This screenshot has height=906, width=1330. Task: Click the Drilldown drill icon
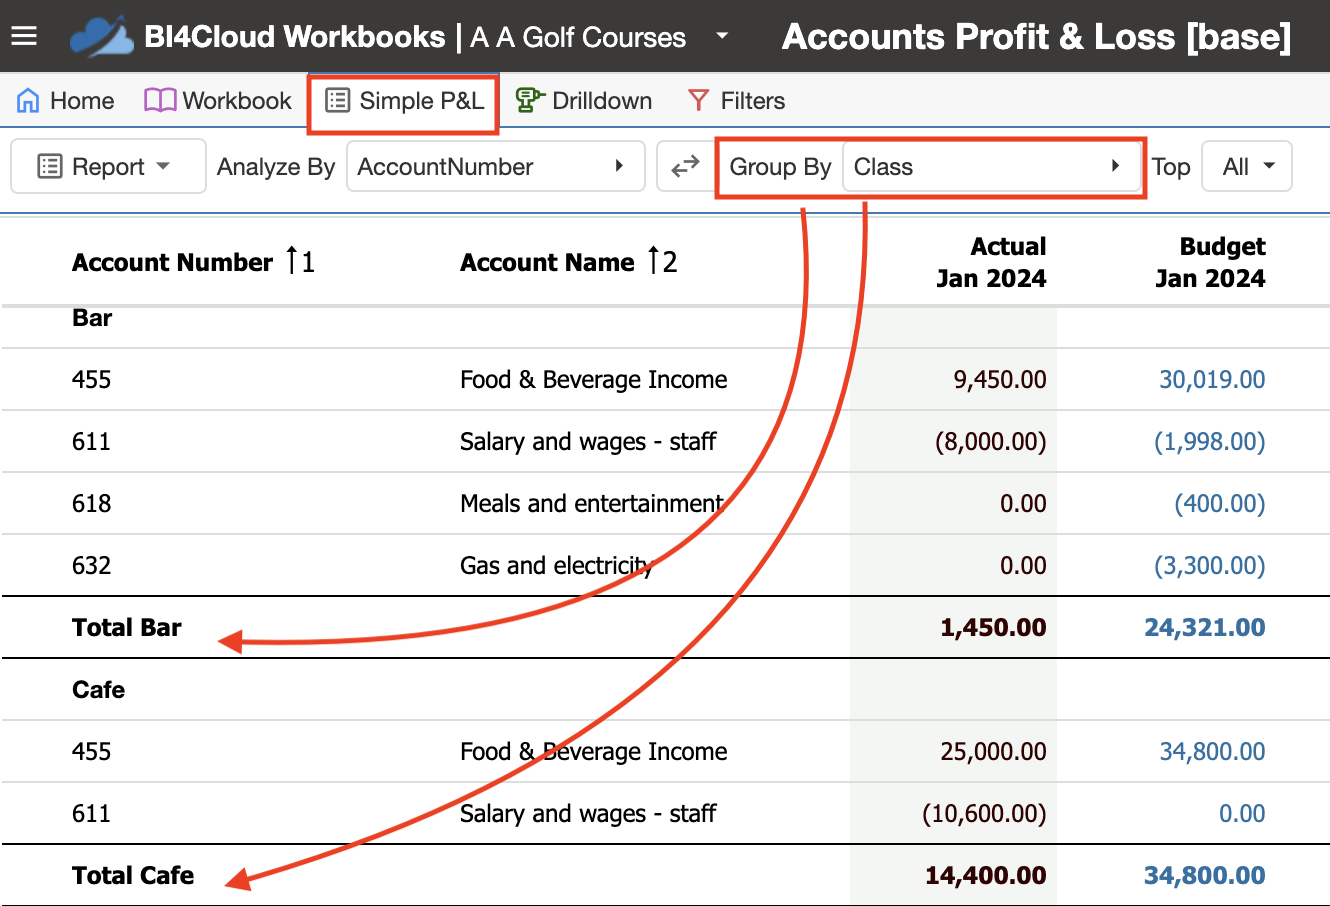(x=529, y=101)
